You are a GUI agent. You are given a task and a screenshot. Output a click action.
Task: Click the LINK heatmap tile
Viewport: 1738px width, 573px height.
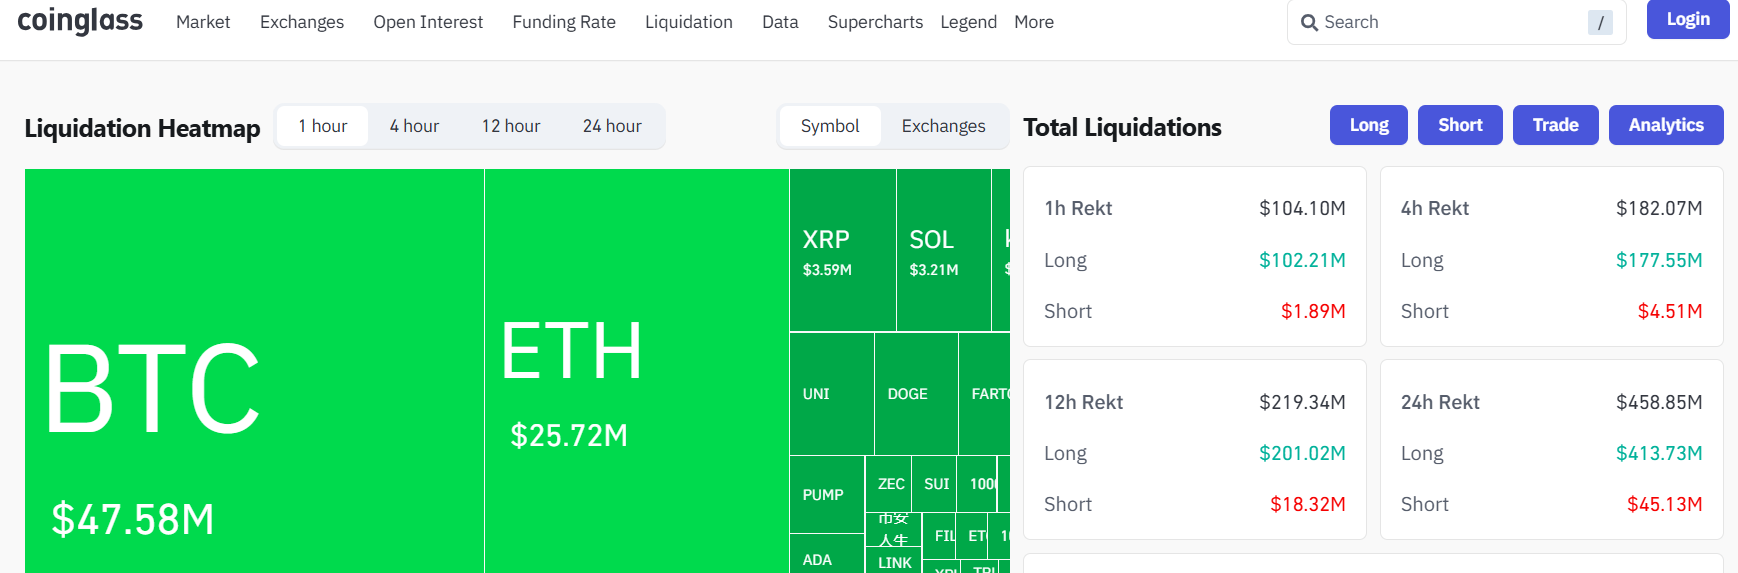(x=894, y=562)
